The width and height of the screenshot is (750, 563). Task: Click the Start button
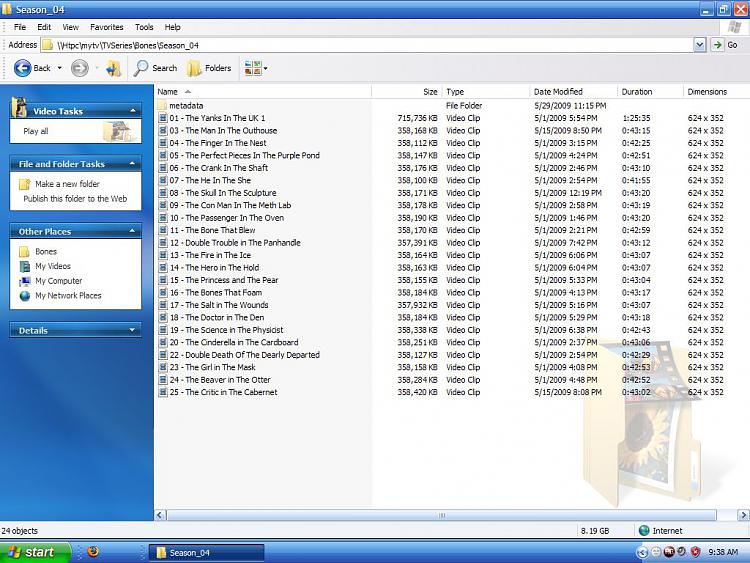click(x=35, y=552)
